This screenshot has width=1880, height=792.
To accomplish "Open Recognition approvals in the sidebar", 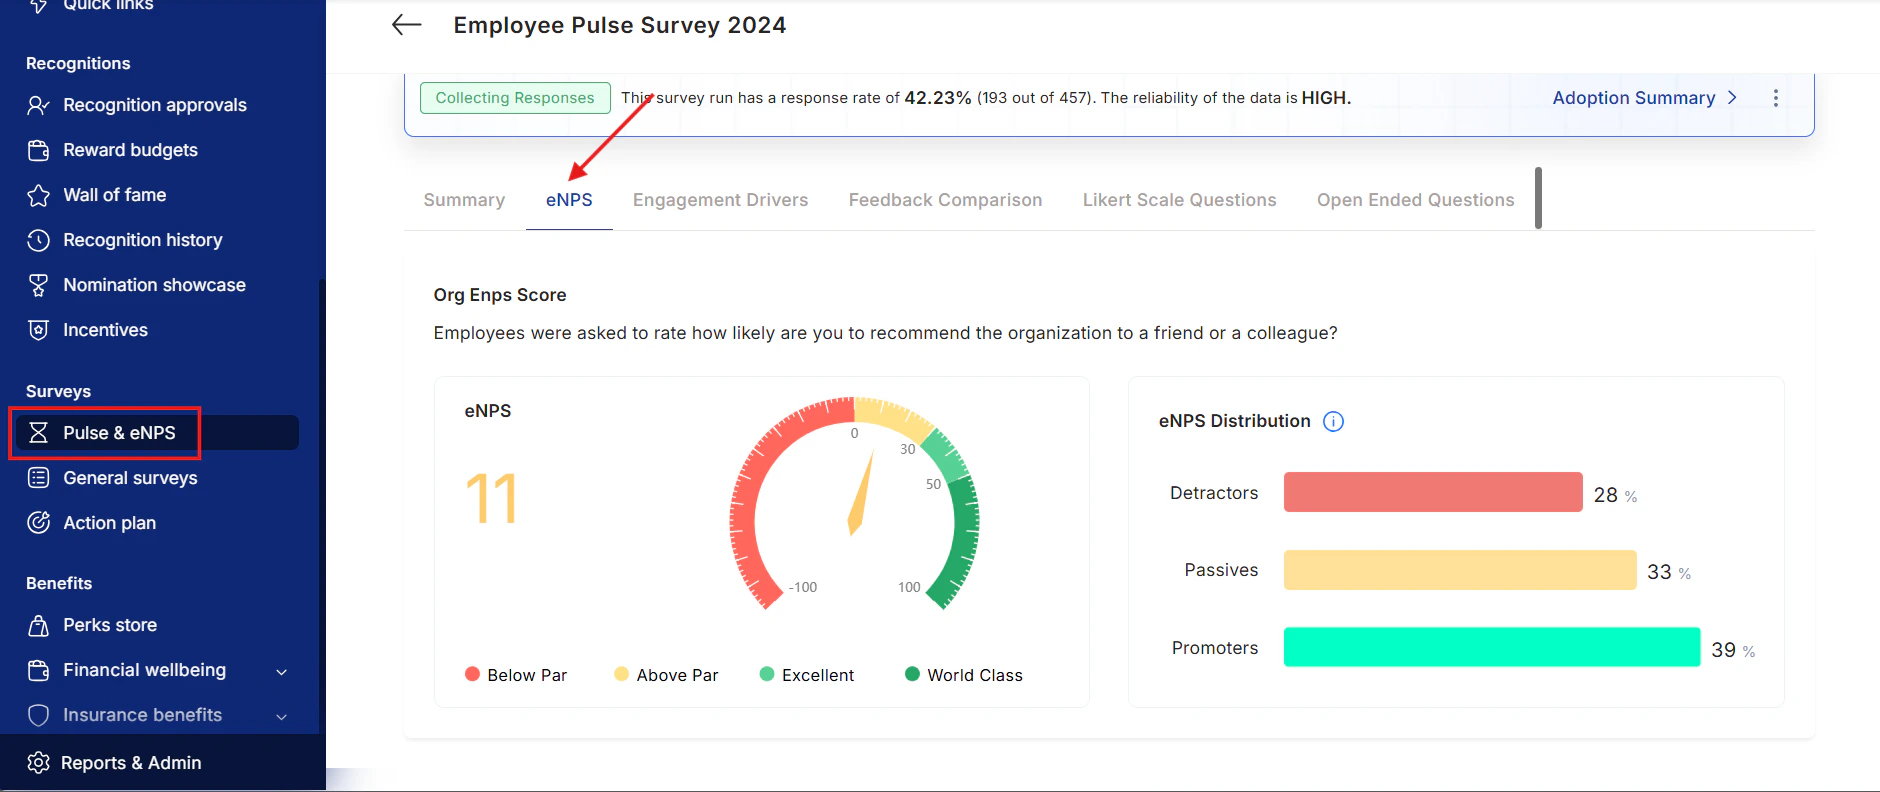I will coord(155,105).
